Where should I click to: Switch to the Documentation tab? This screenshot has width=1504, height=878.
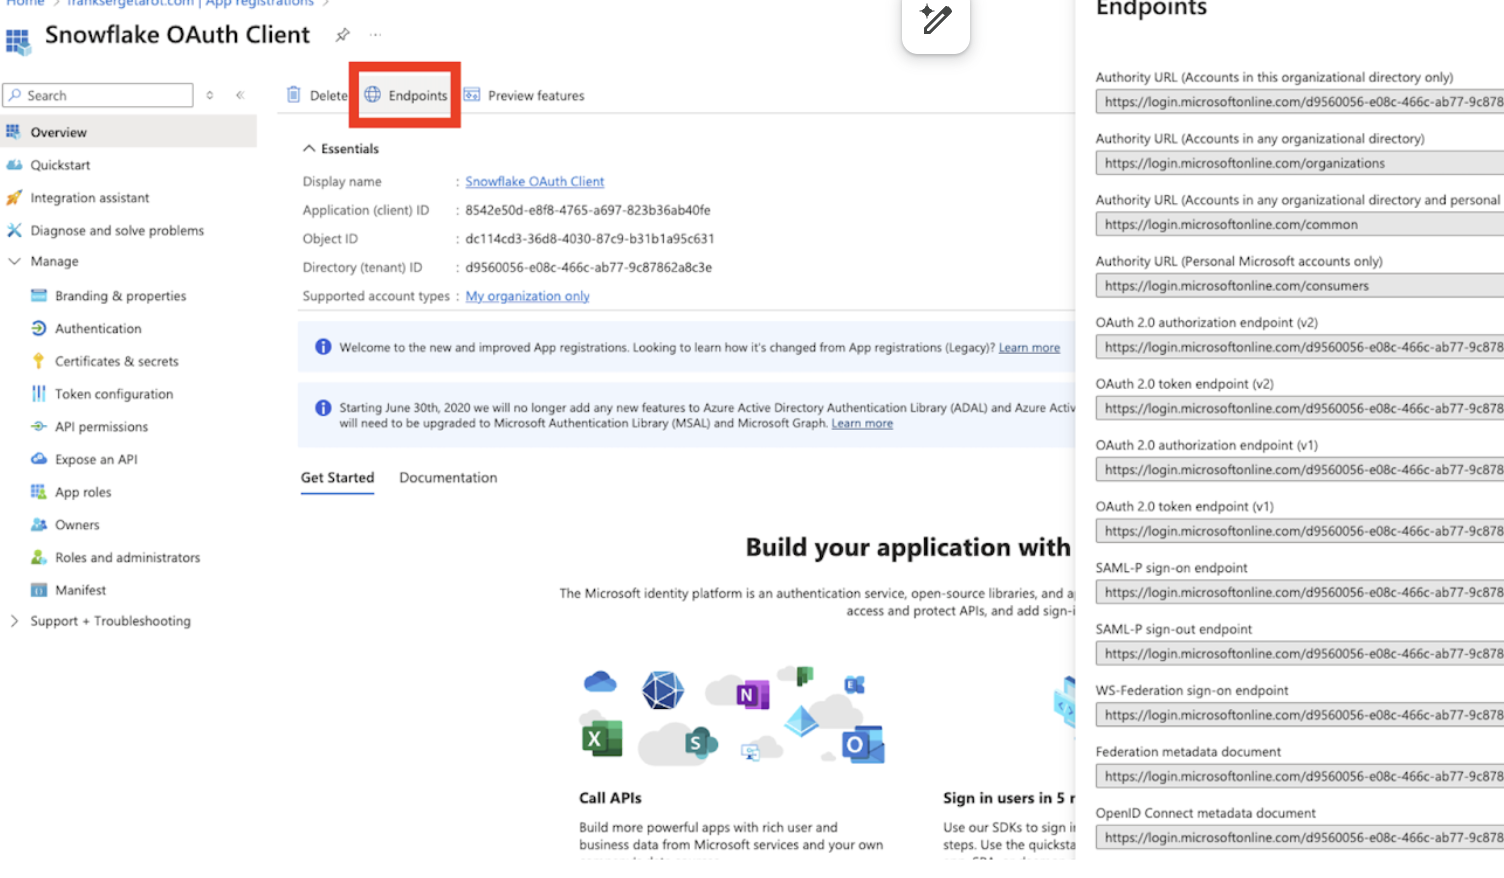click(448, 478)
